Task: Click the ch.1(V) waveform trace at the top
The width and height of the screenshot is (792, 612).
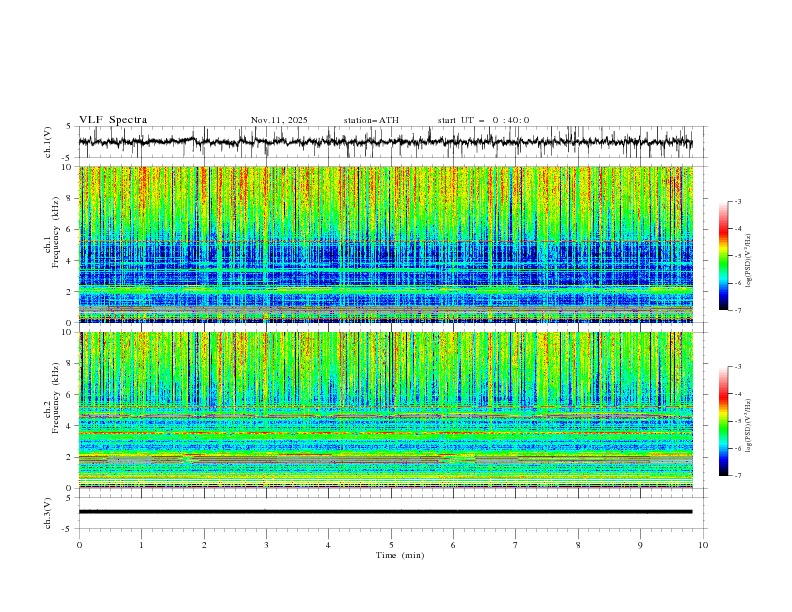Action: tap(385, 142)
